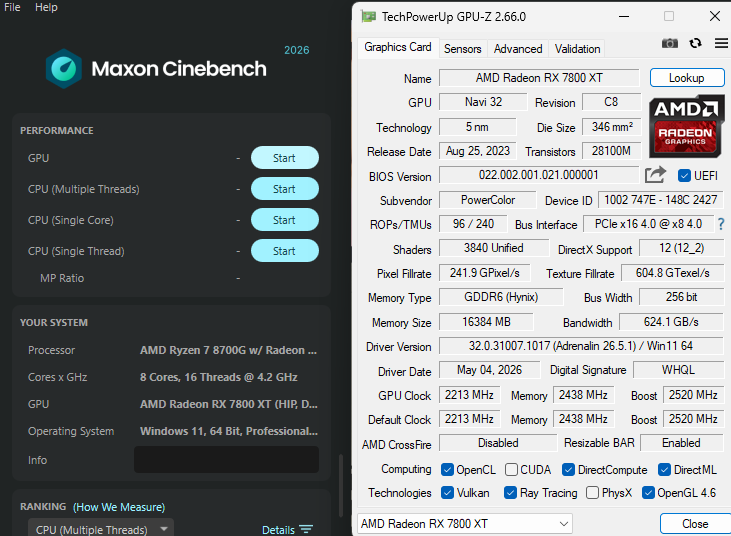731x536 pixels.
Task: Click the Cores x GHz value 8 Cores, 16 Threads
Action: pyautogui.click(x=219, y=377)
